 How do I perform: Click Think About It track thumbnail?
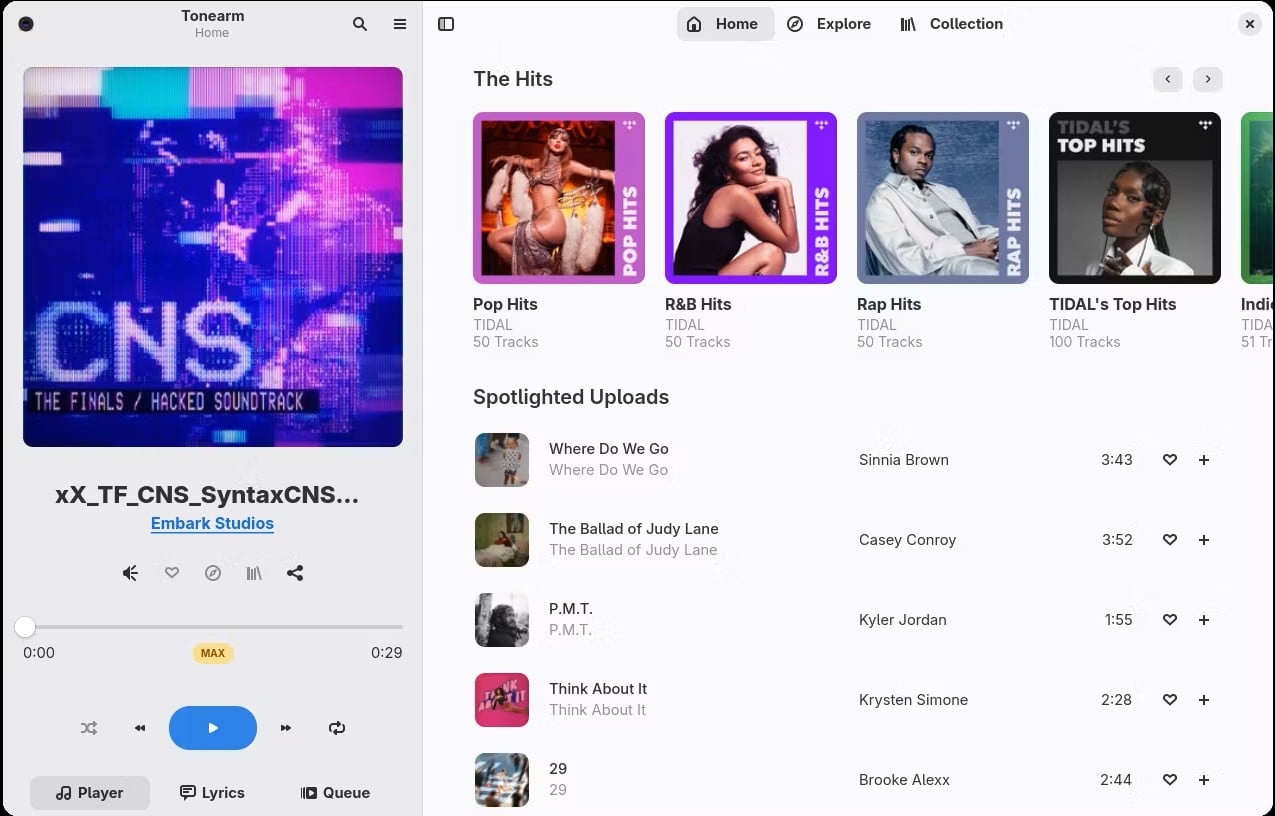point(502,700)
